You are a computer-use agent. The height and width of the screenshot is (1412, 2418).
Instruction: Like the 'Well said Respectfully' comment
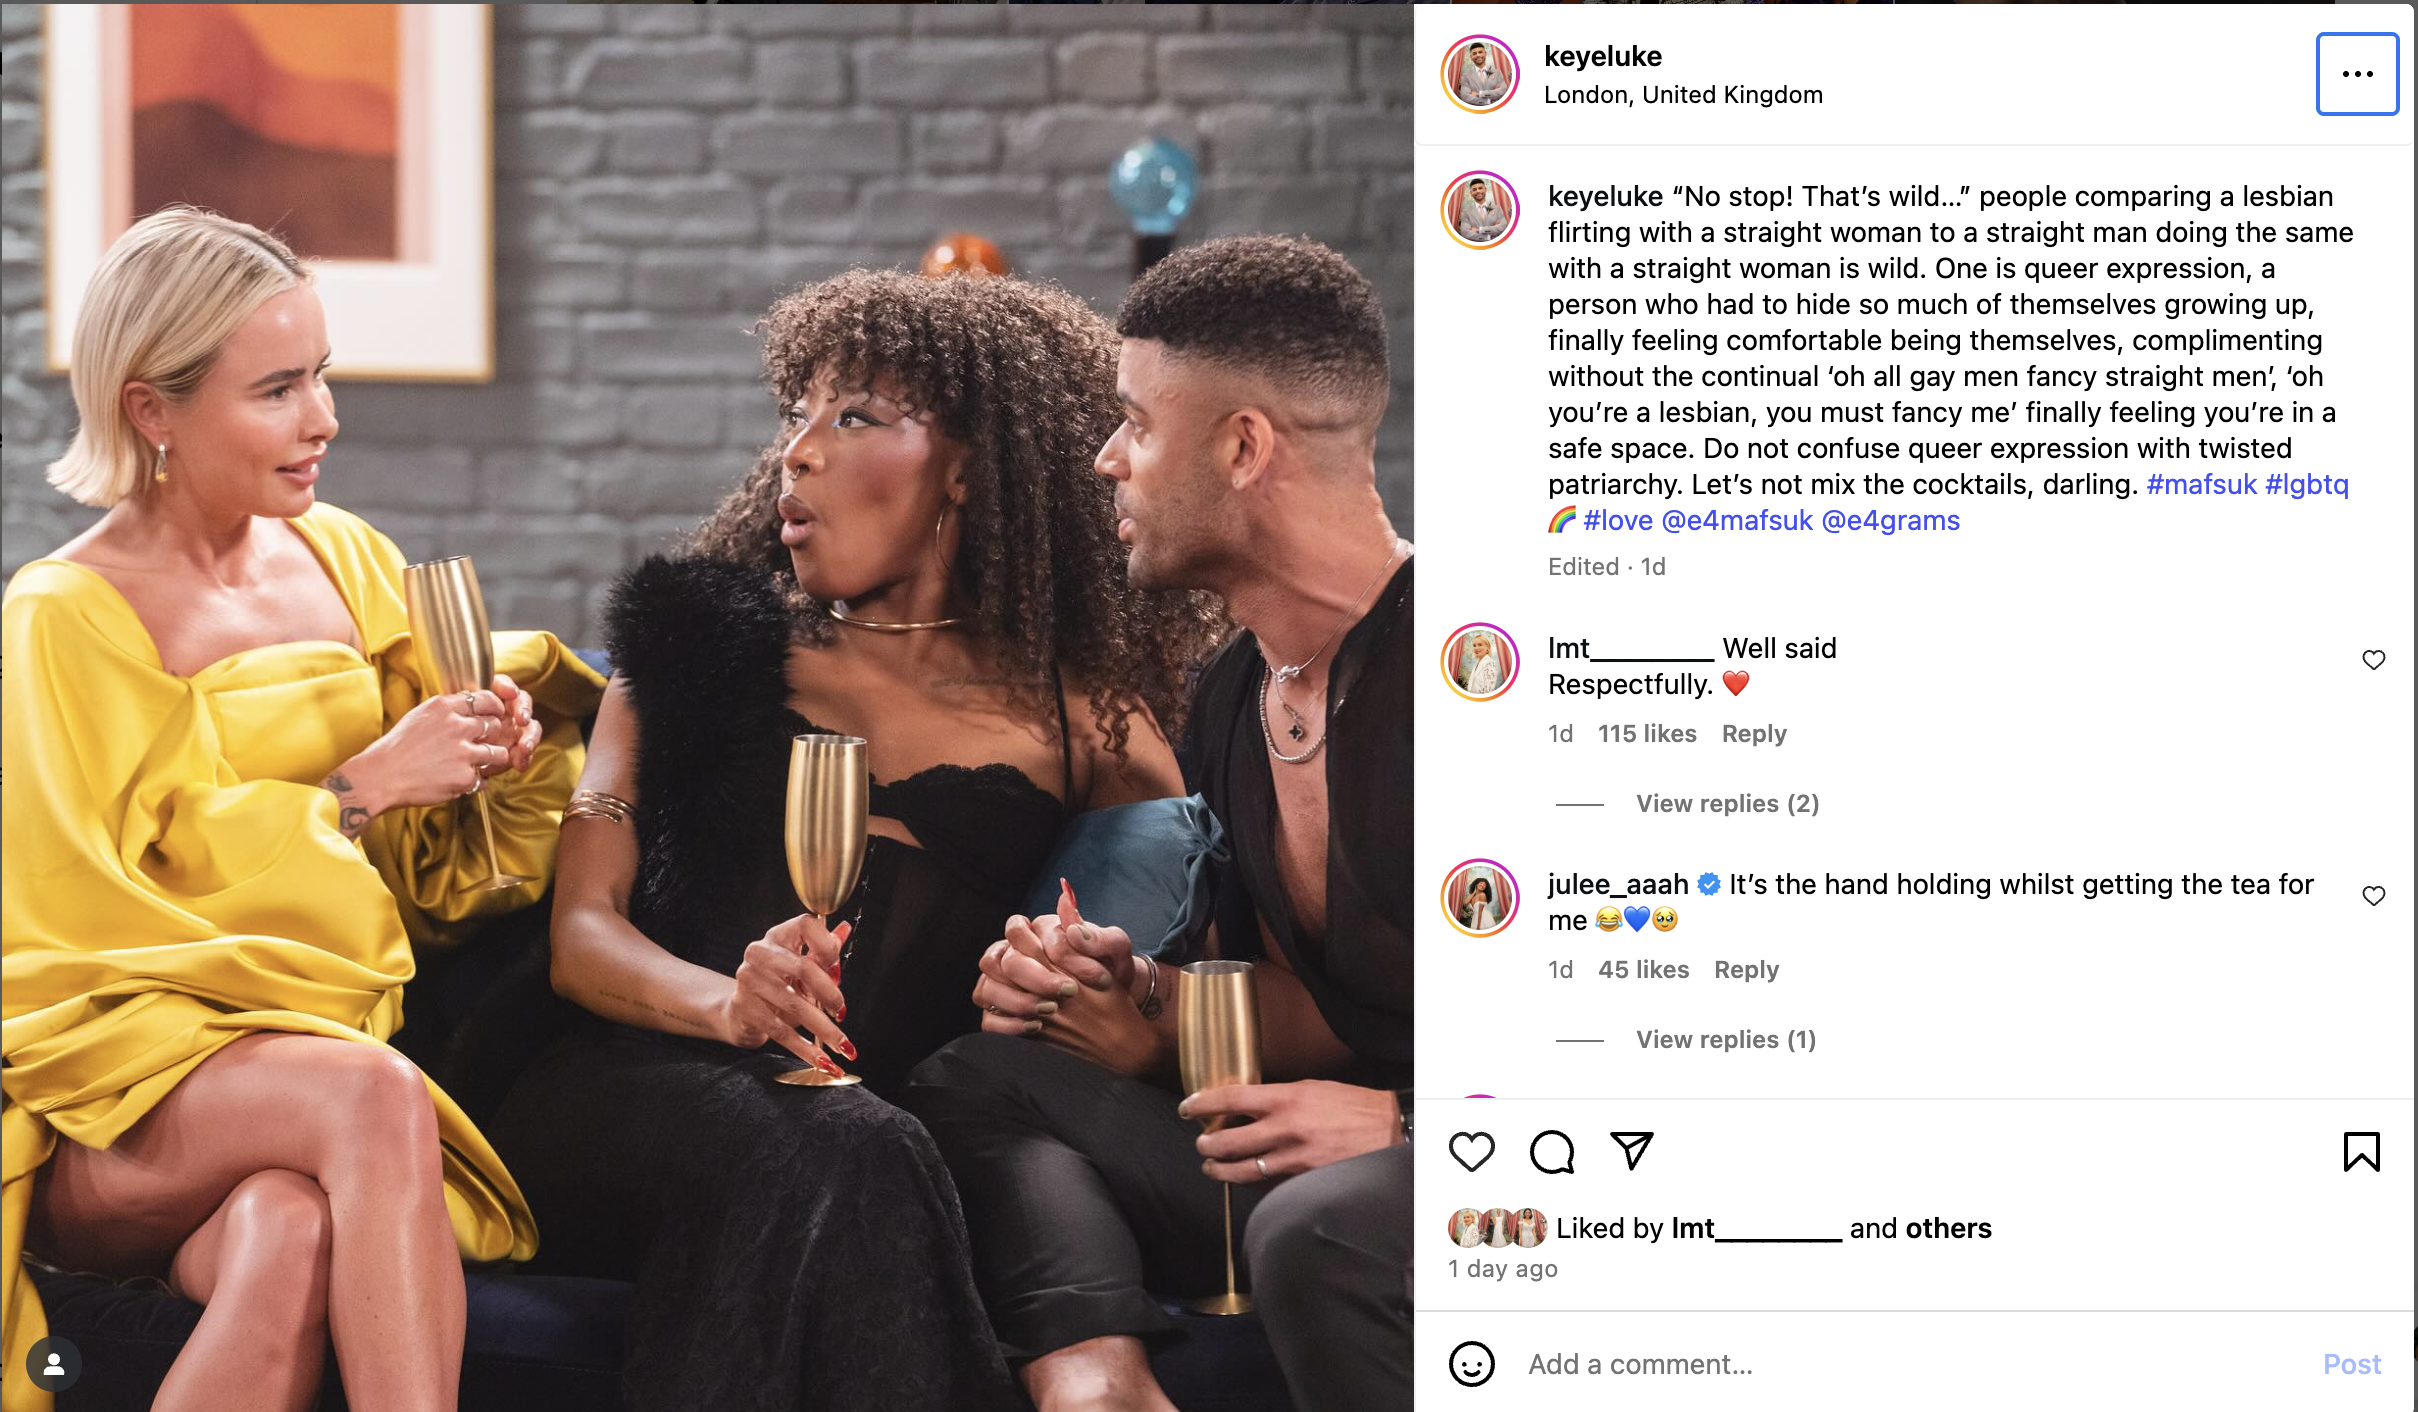click(x=2374, y=660)
